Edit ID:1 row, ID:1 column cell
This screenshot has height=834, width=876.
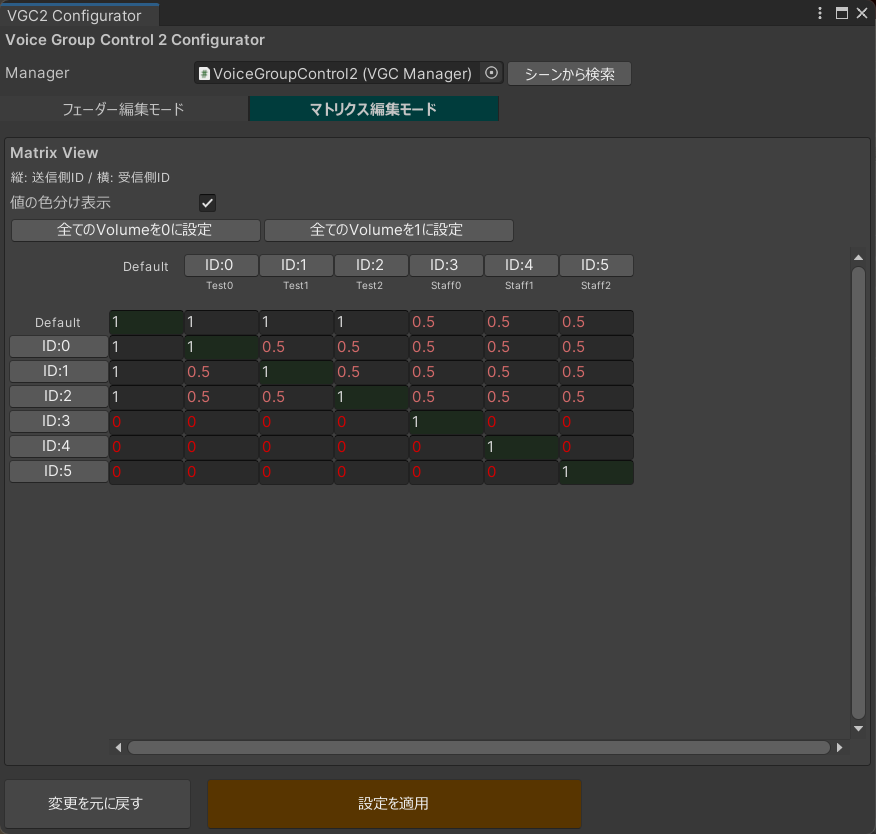click(x=297, y=373)
